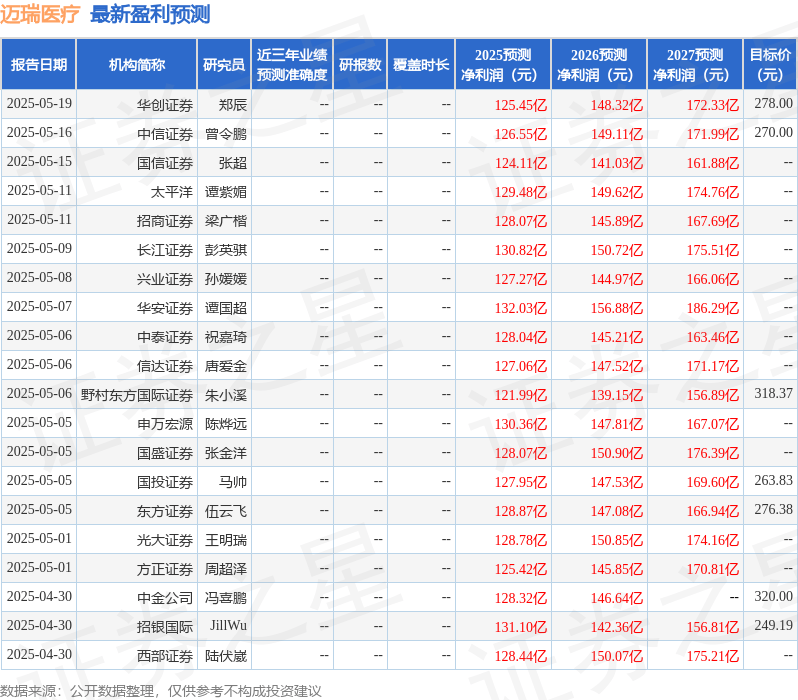The width and height of the screenshot is (798, 700).
Task: Click analyst name 谭紫媚
Action: [x=226, y=192]
